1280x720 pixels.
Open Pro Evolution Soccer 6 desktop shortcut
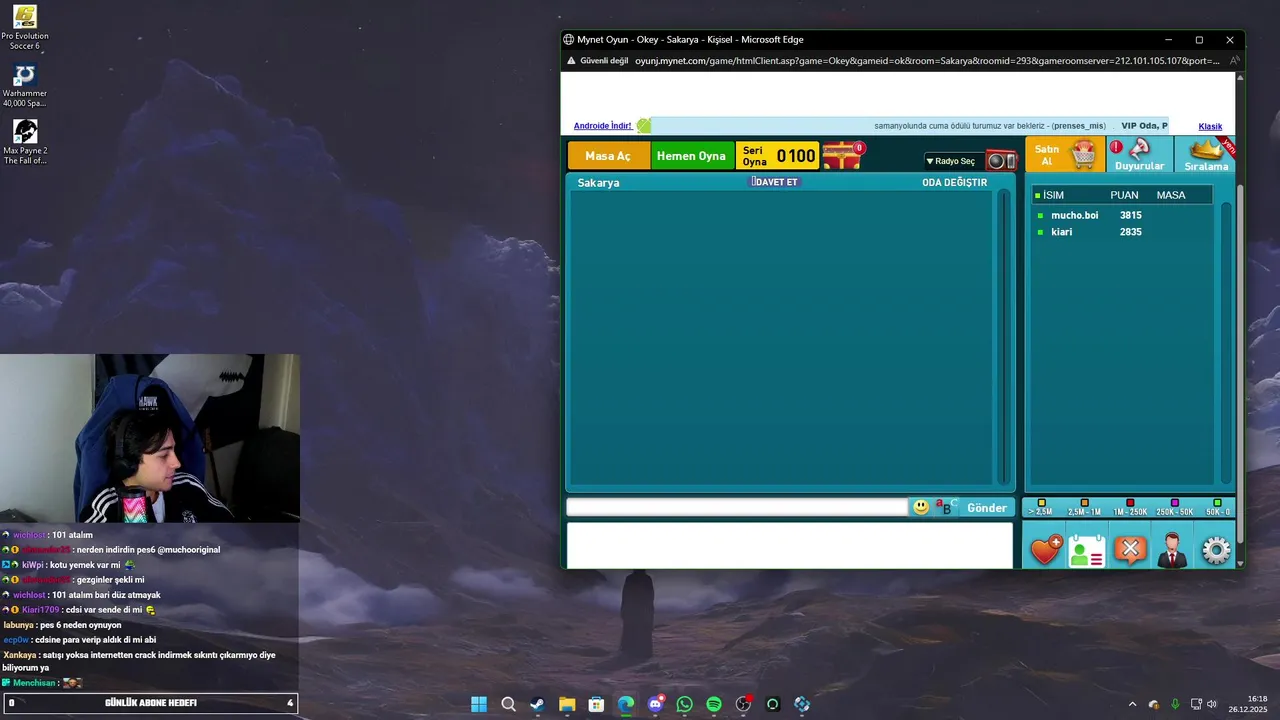pyautogui.click(x=25, y=27)
